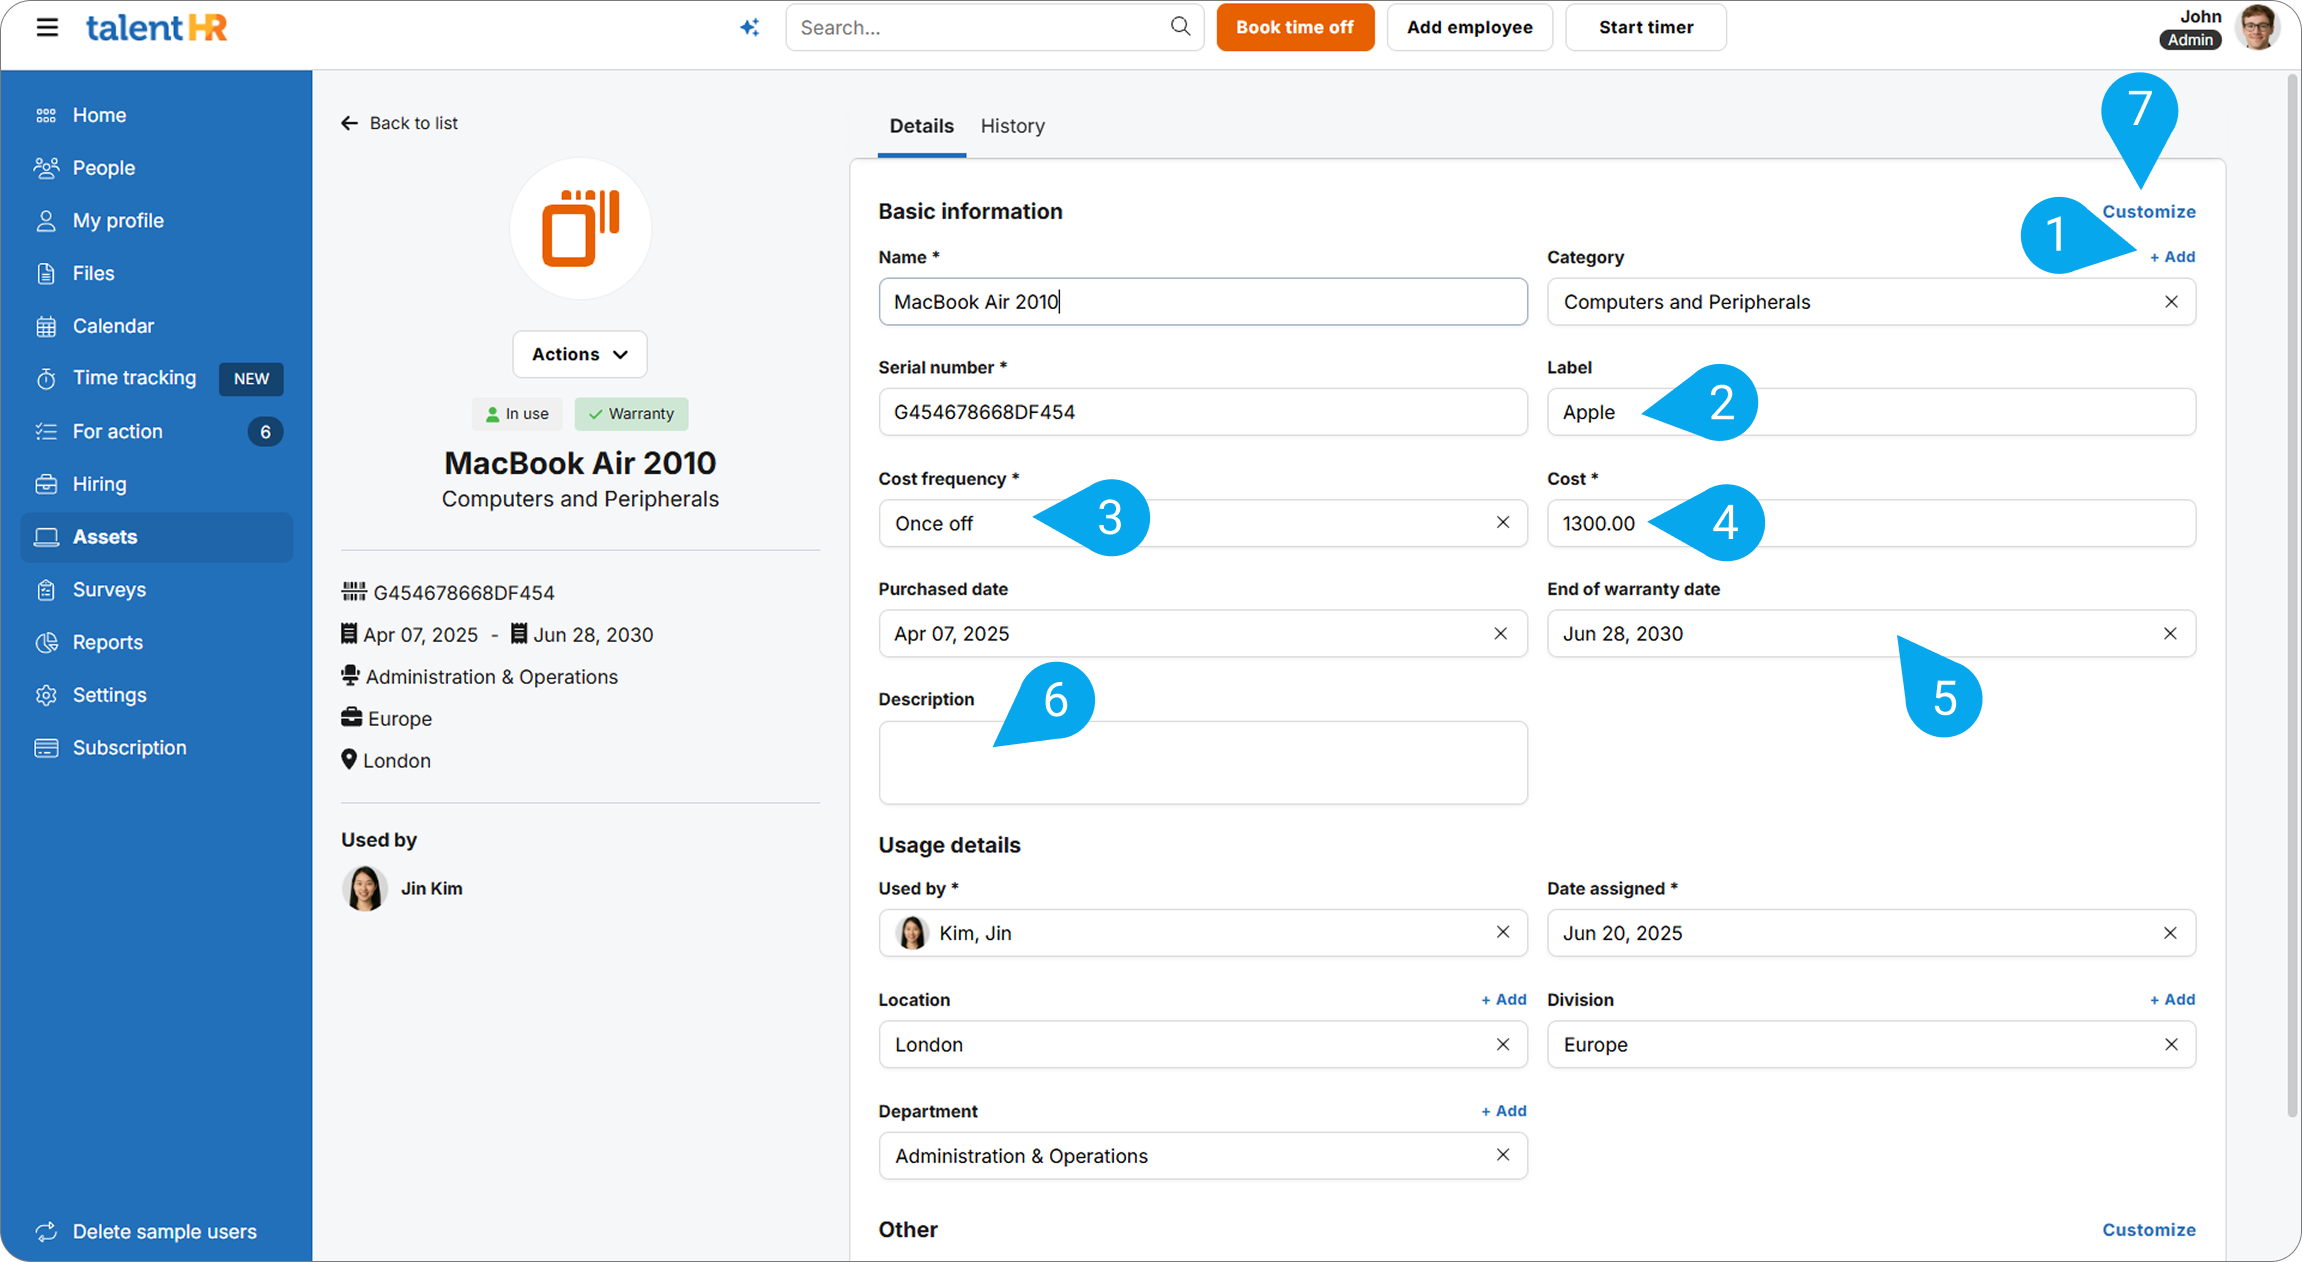
Task: Click the Time tracking stopwatch icon
Action: [x=46, y=379]
